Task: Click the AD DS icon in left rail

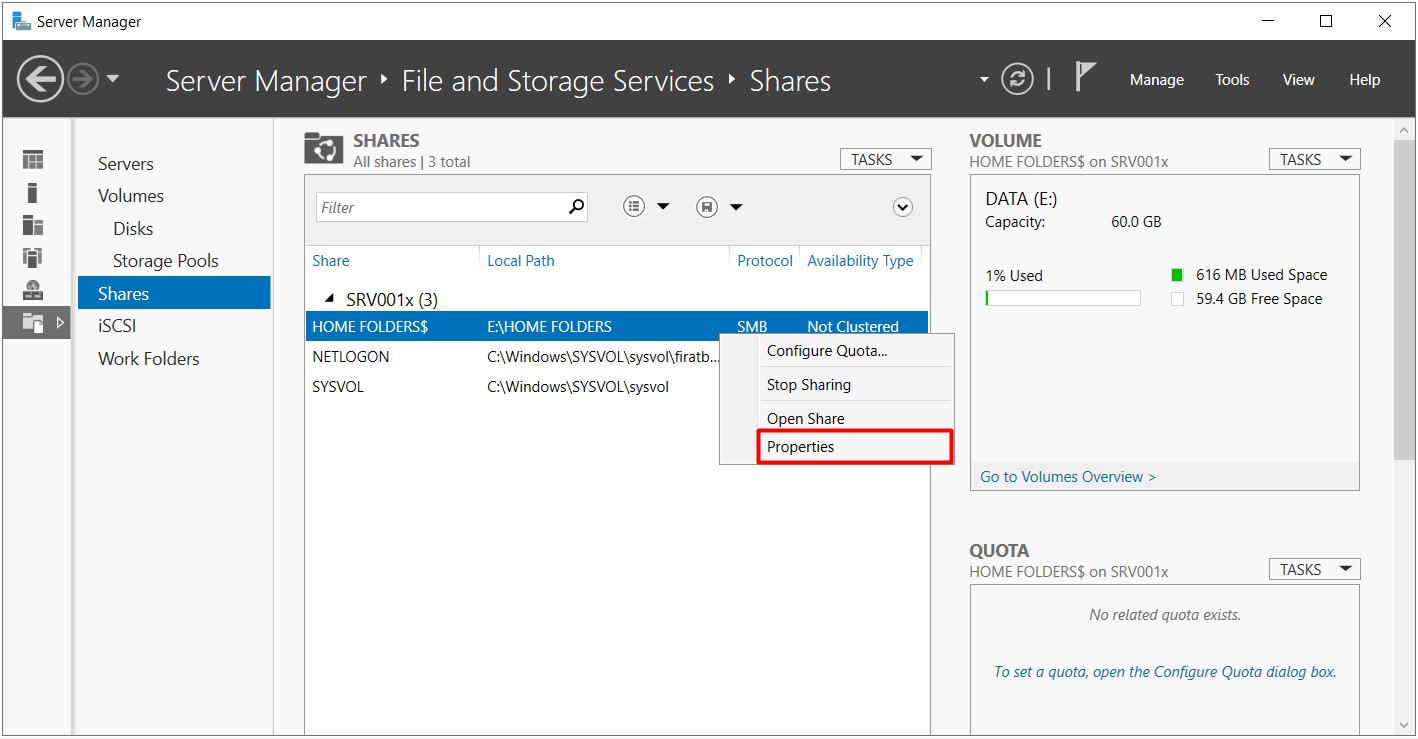Action: [x=33, y=257]
